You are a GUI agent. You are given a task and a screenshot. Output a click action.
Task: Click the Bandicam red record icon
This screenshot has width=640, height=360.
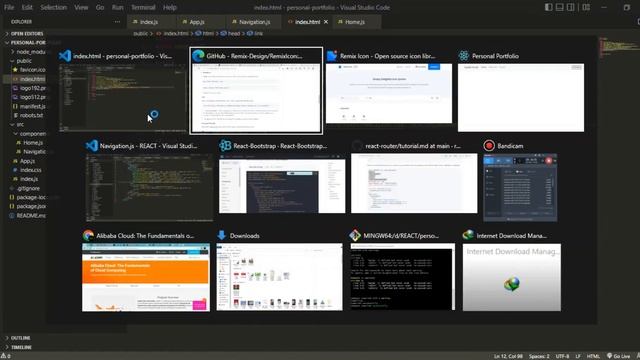pos(489,146)
